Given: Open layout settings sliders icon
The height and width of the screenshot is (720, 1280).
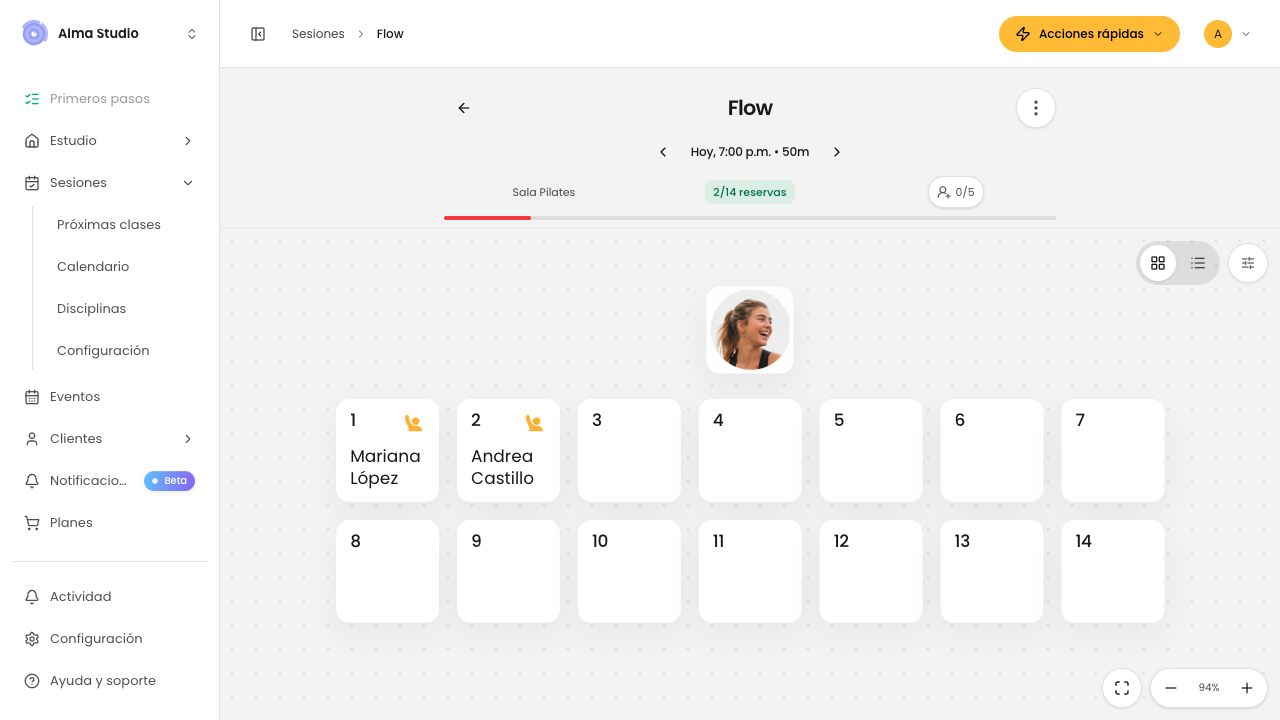Looking at the screenshot, I should pos(1248,263).
